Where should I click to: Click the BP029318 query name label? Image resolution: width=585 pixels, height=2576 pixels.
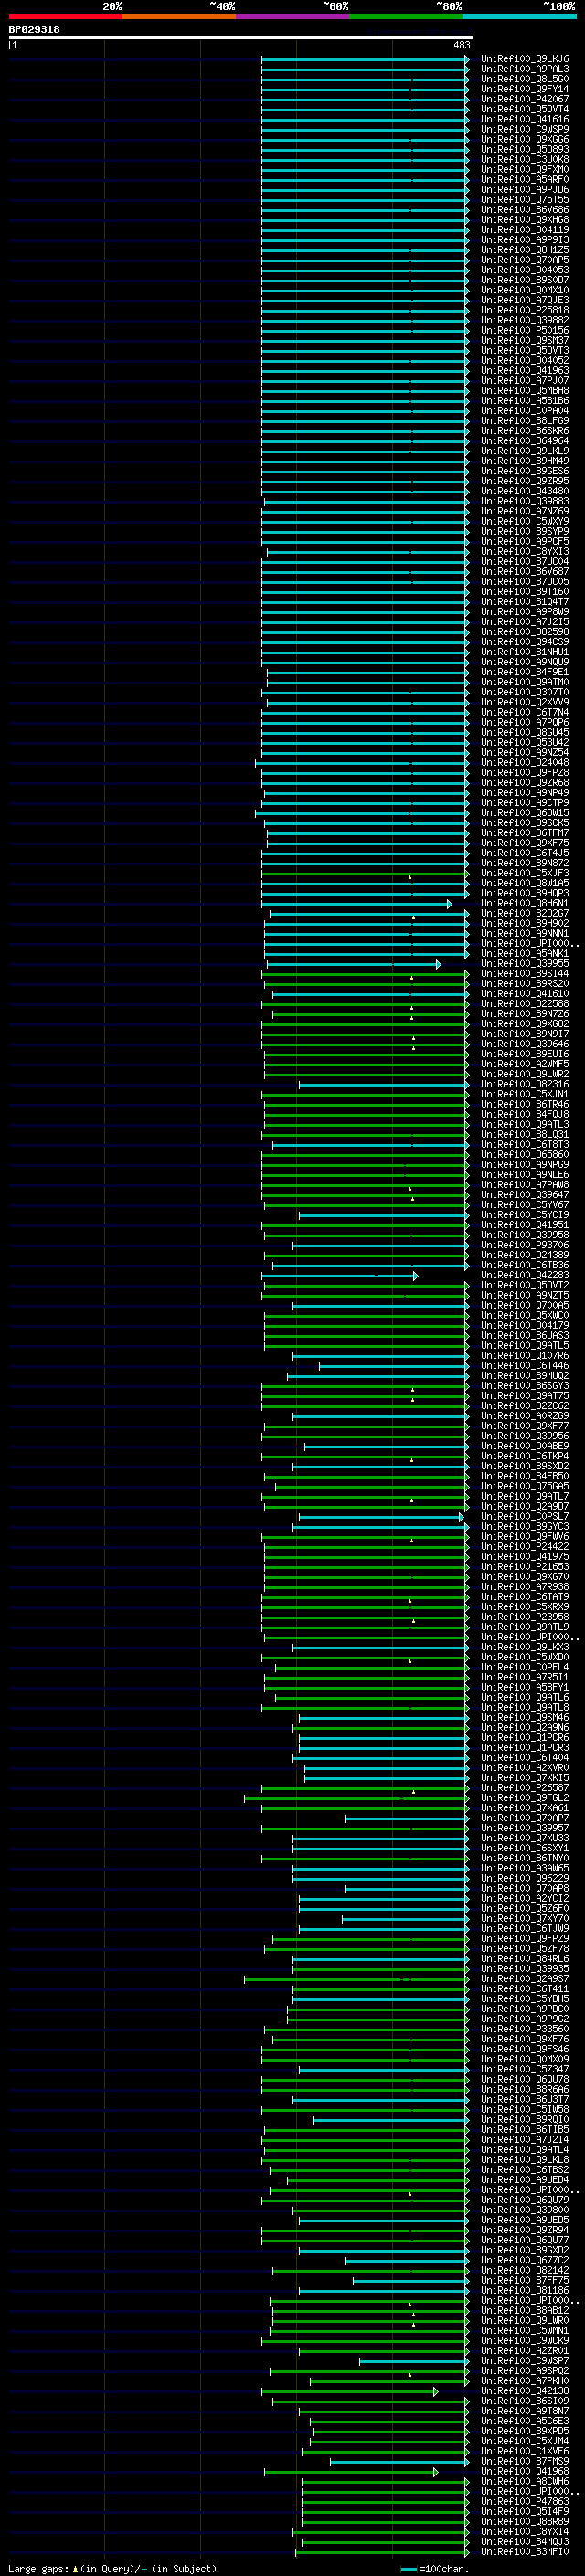click(34, 29)
